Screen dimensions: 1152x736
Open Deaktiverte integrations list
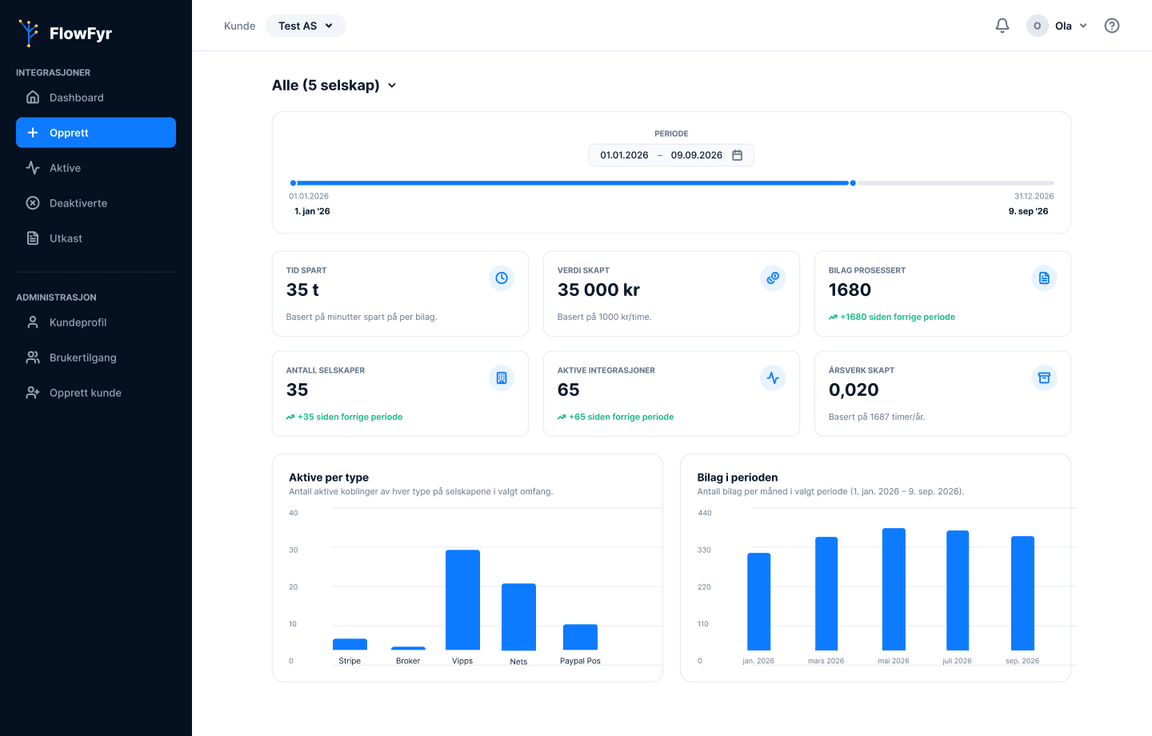[x=96, y=203]
